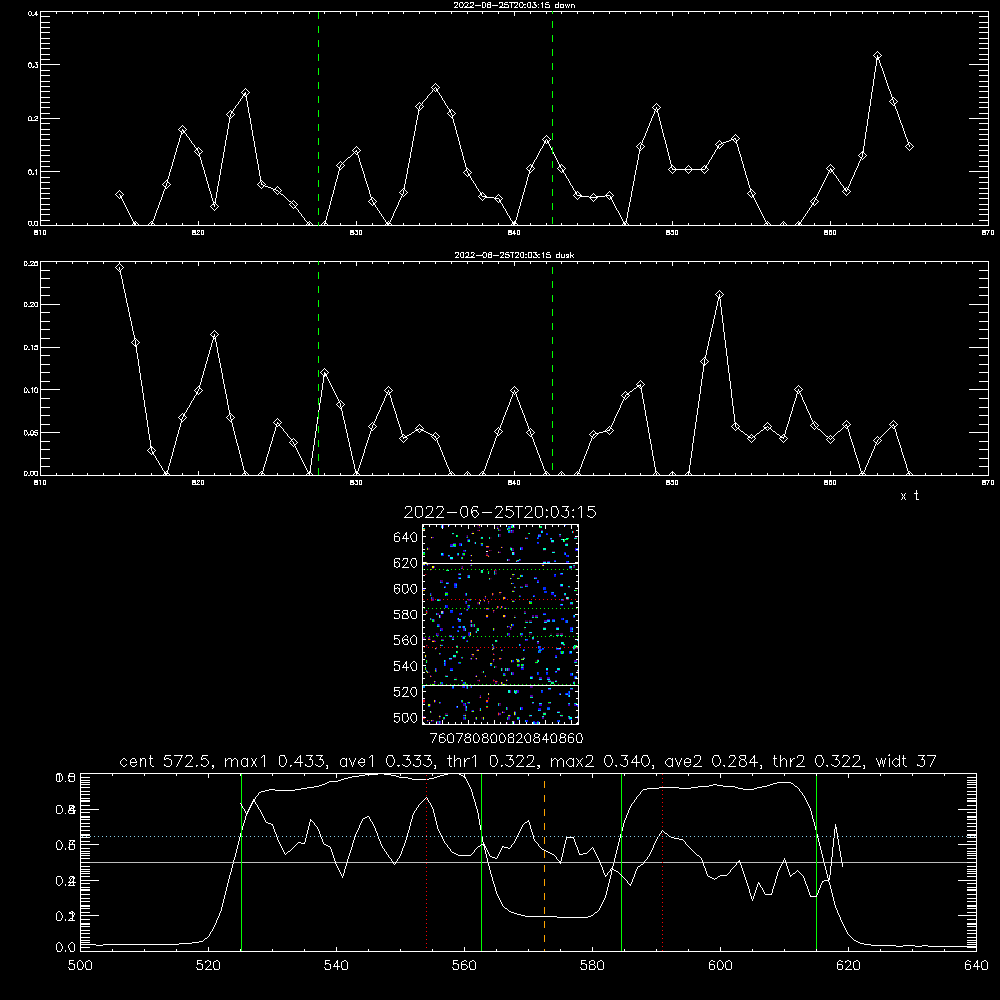The height and width of the screenshot is (1000, 1000).
Task: Click the '600' x-axis label of bottom plot
Action: 721,966
